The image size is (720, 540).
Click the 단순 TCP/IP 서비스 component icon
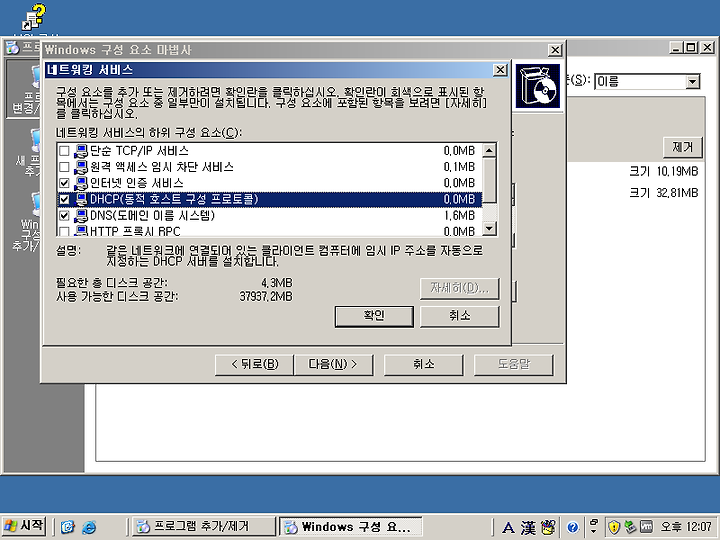81,151
